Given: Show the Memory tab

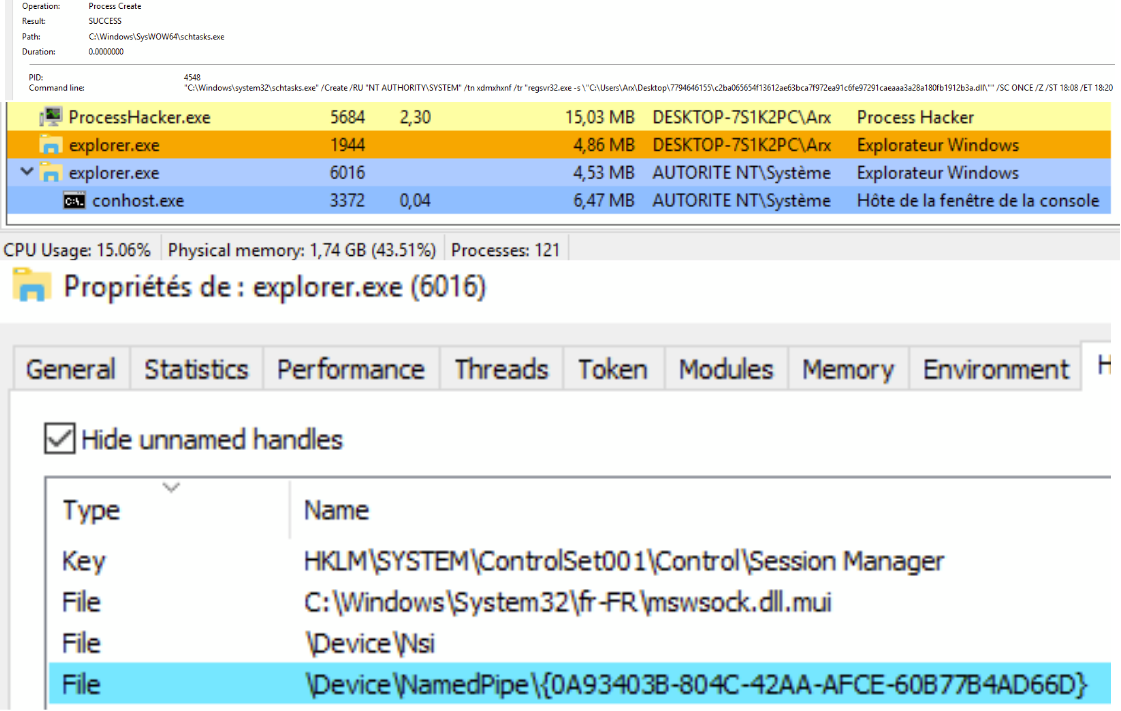Looking at the screenshot, I should coord(847,369).
